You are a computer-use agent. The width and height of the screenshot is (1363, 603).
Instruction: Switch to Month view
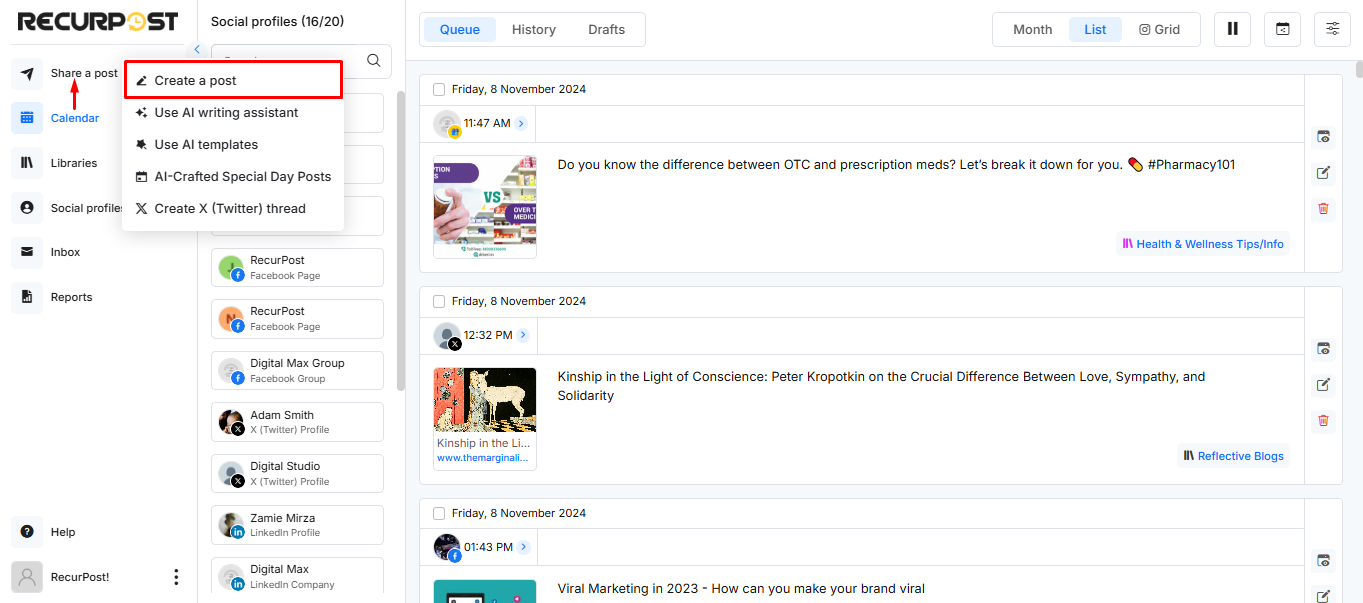(1033, 30)
